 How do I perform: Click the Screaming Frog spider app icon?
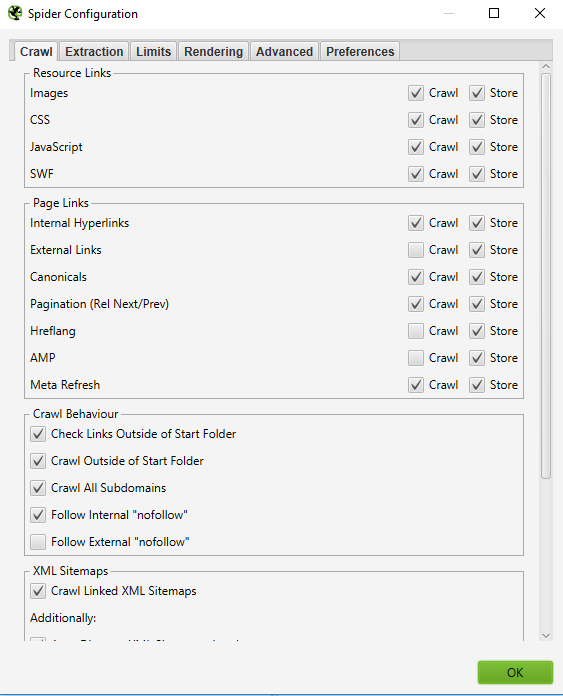15,13
